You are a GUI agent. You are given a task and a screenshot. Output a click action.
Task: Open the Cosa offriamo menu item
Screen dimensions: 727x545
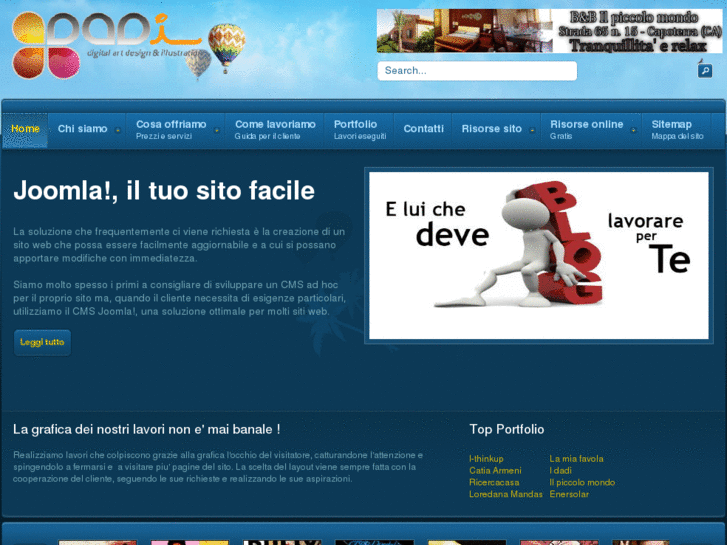coord(171,129)
